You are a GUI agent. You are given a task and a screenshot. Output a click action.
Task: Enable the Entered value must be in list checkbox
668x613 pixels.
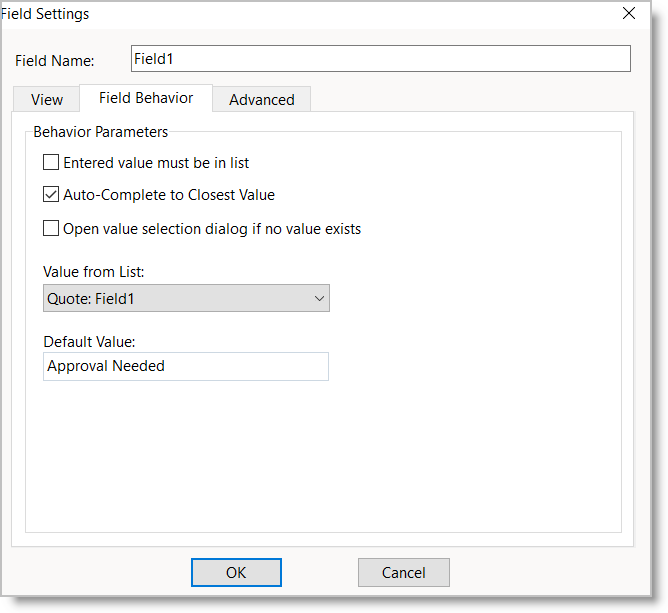coord(52,162)
